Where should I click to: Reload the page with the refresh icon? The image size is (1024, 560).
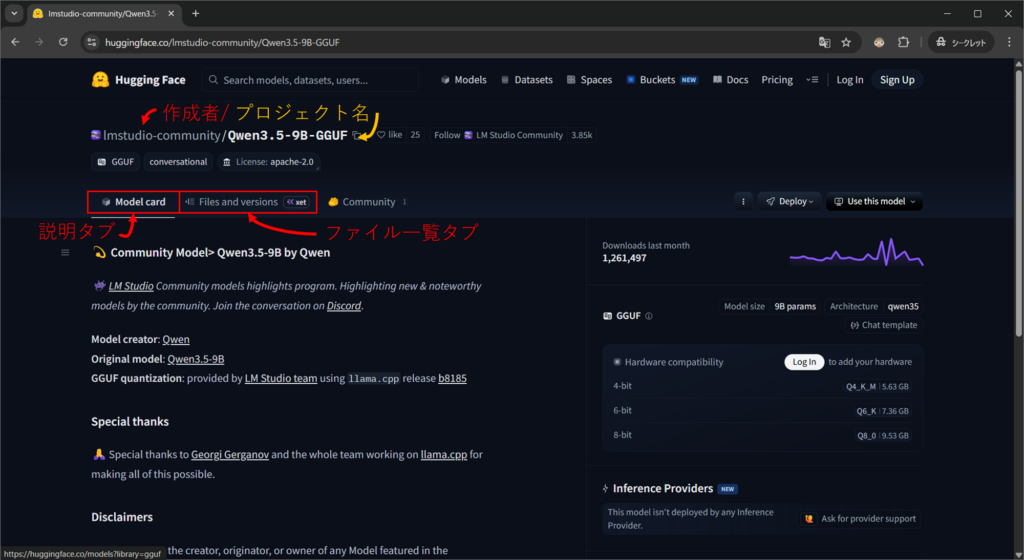(x=63, y=43)
